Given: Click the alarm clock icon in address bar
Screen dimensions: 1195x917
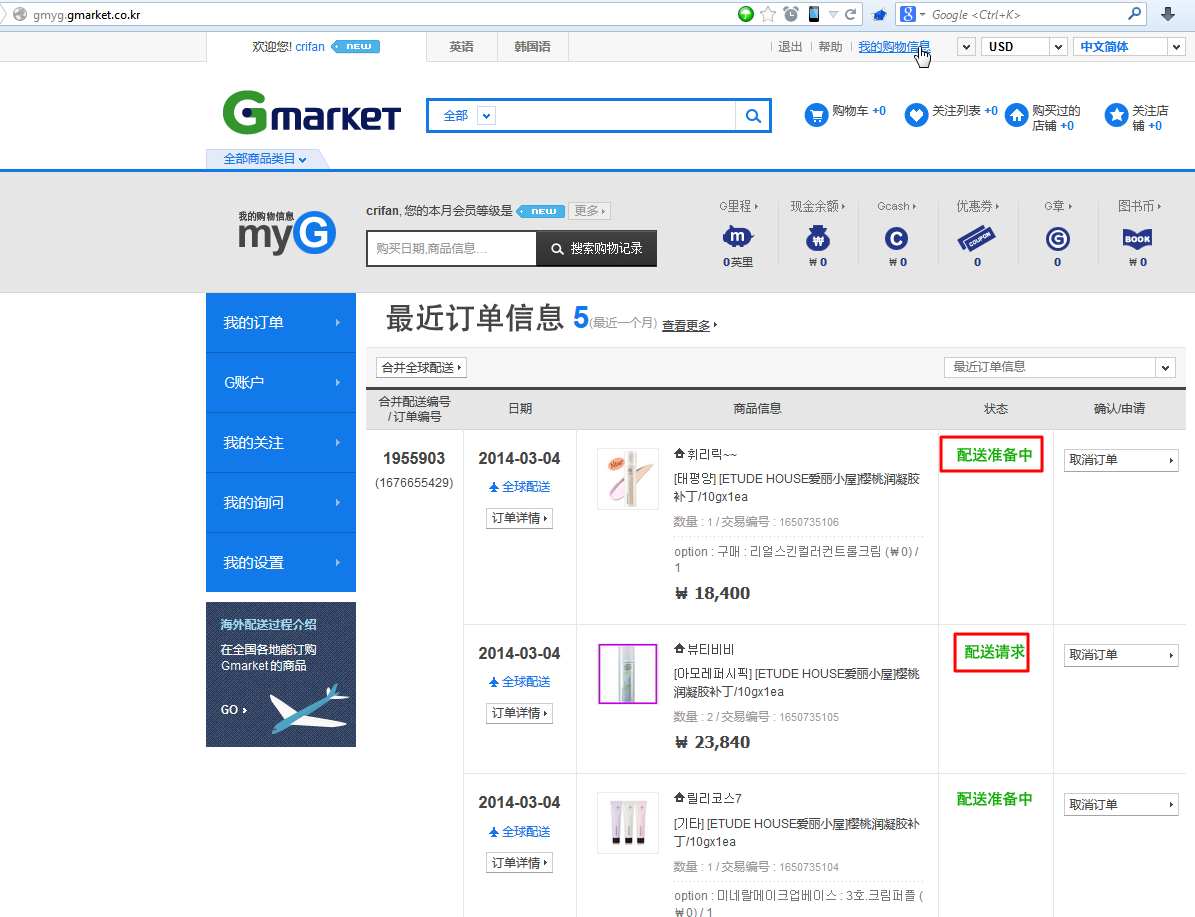Looking at the screenshot, I should click(x=791, y=14).
